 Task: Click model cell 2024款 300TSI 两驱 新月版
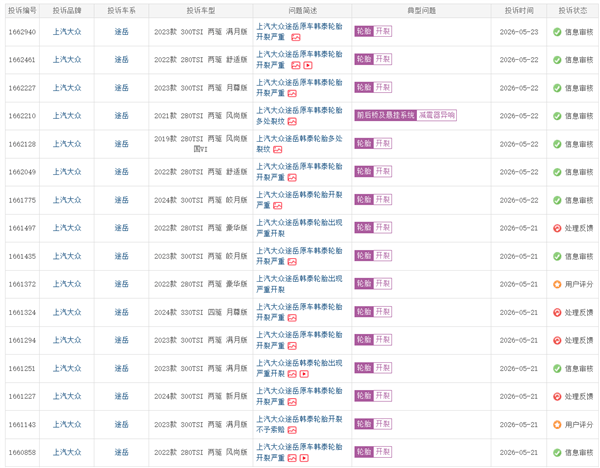pos(201,396)
